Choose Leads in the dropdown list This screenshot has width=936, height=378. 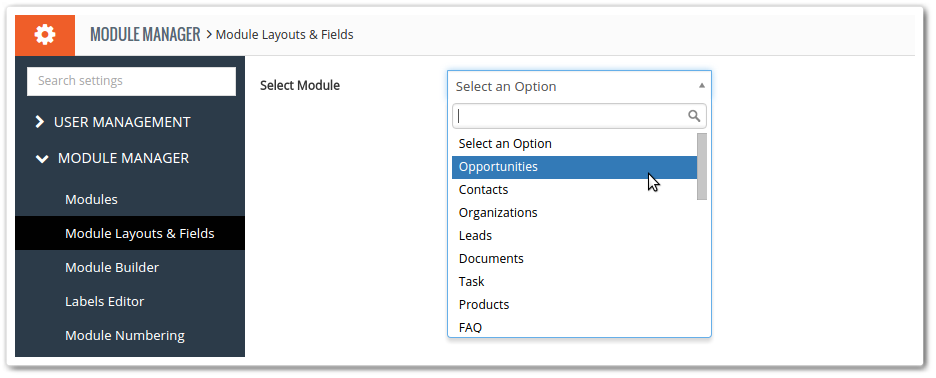(574, 236)
